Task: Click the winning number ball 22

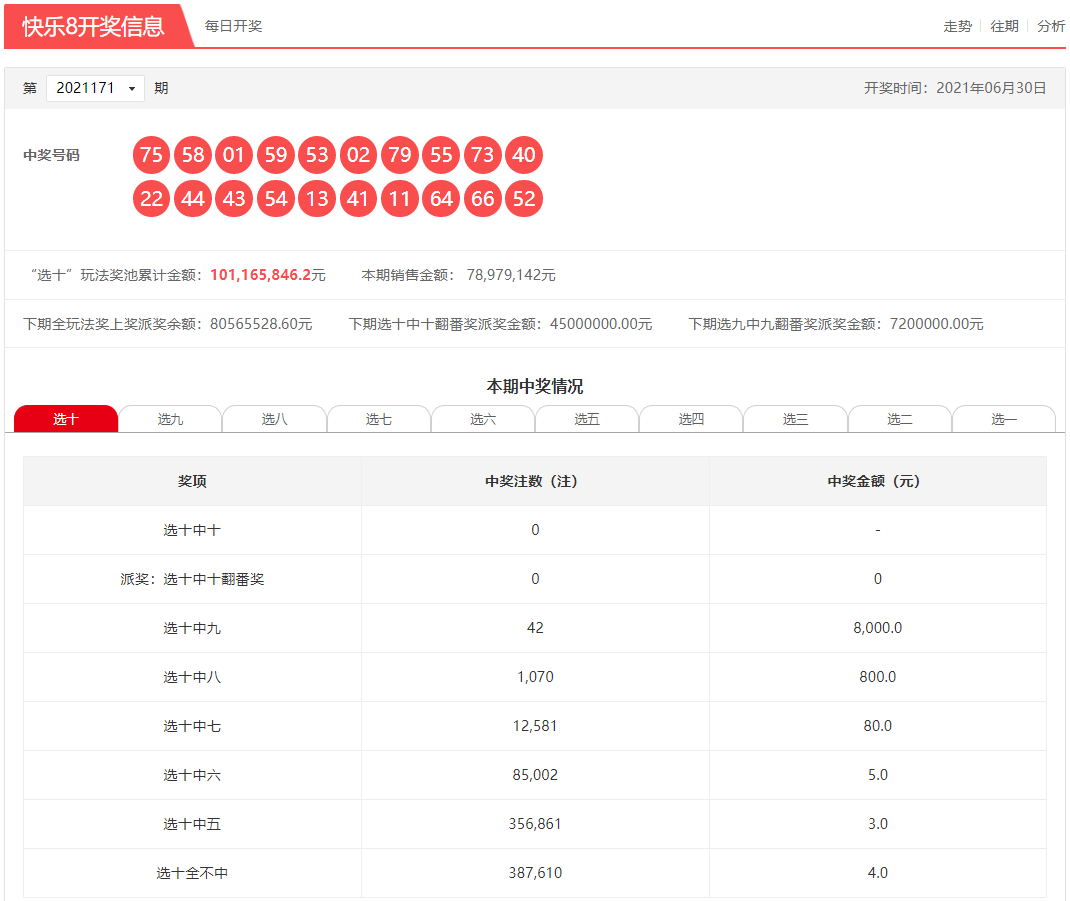Action: click(152, 199)
